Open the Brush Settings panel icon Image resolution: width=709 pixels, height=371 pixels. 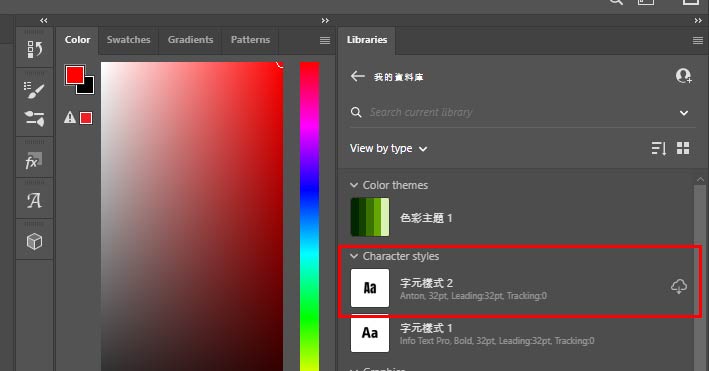coord(34,90)
